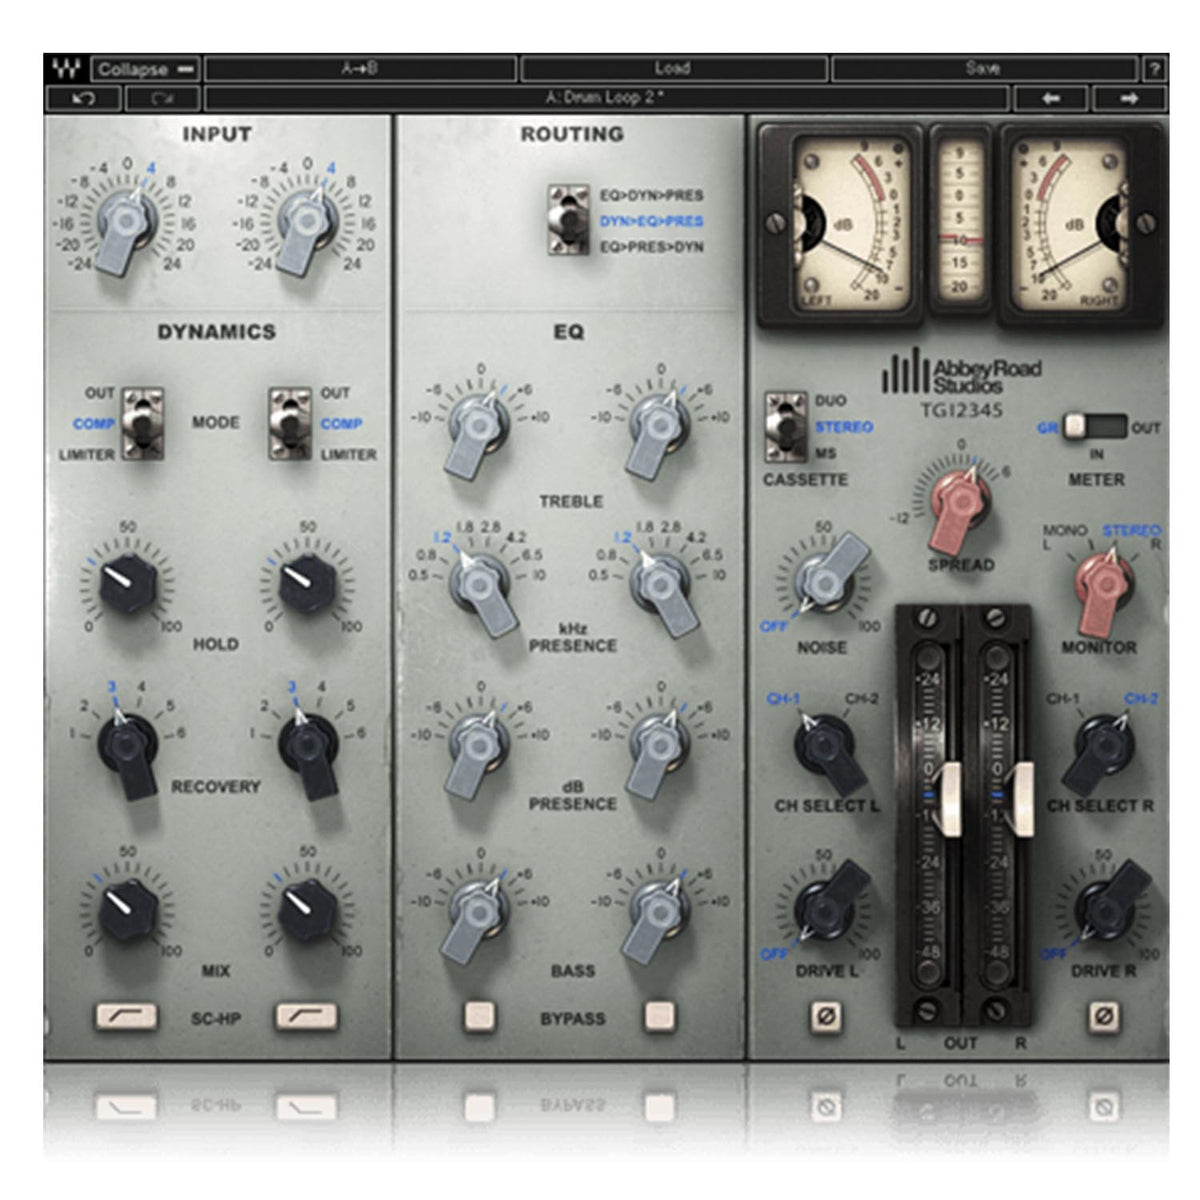This screenshot has width=1200, height=1200.
Task: Click the left Hold knob
Action: 127,584
